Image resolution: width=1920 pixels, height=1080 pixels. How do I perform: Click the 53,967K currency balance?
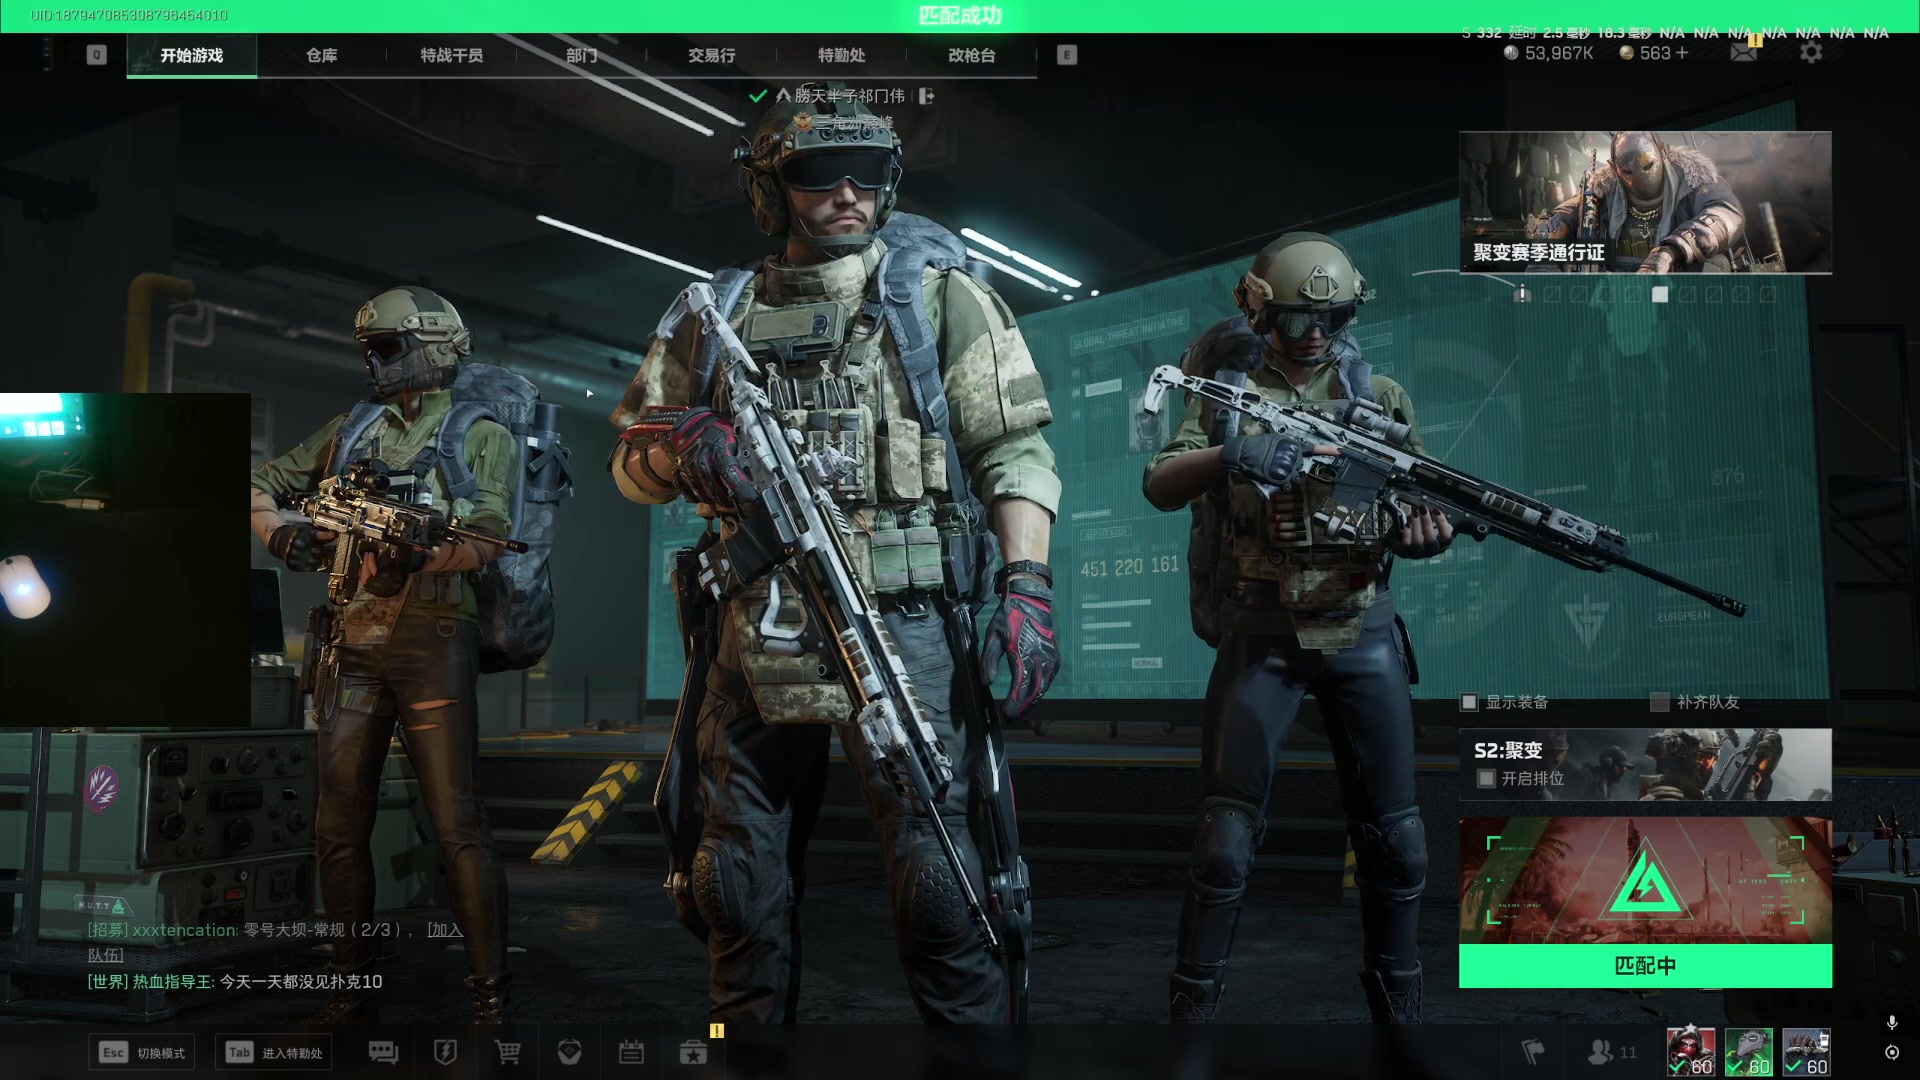(1559, 53)
